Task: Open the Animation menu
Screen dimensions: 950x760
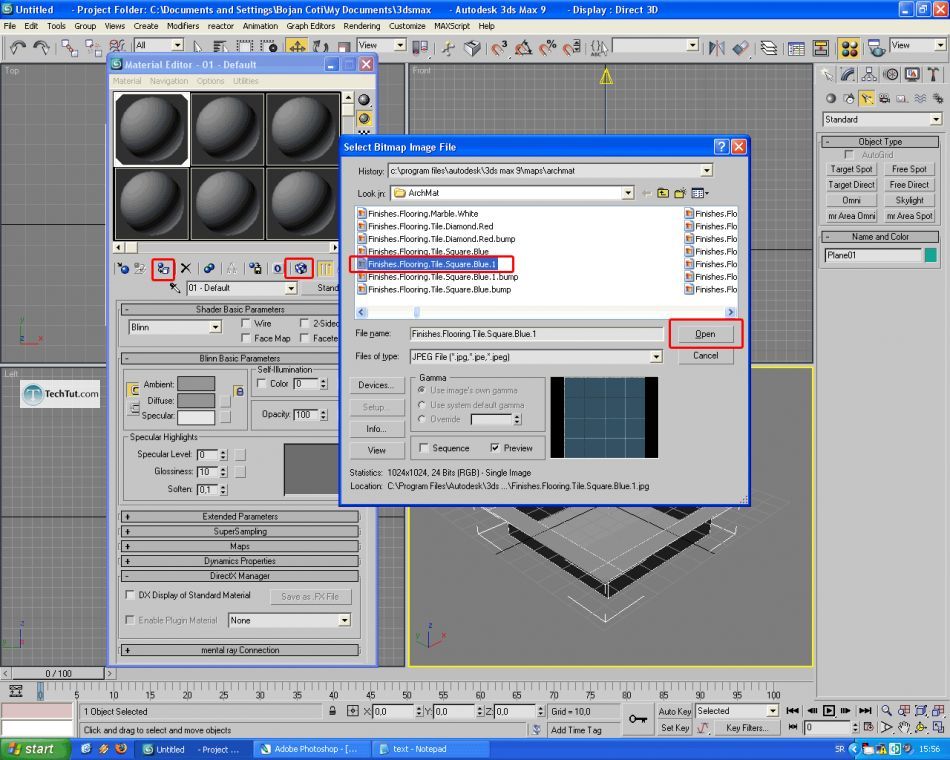Action: [260, 26]
